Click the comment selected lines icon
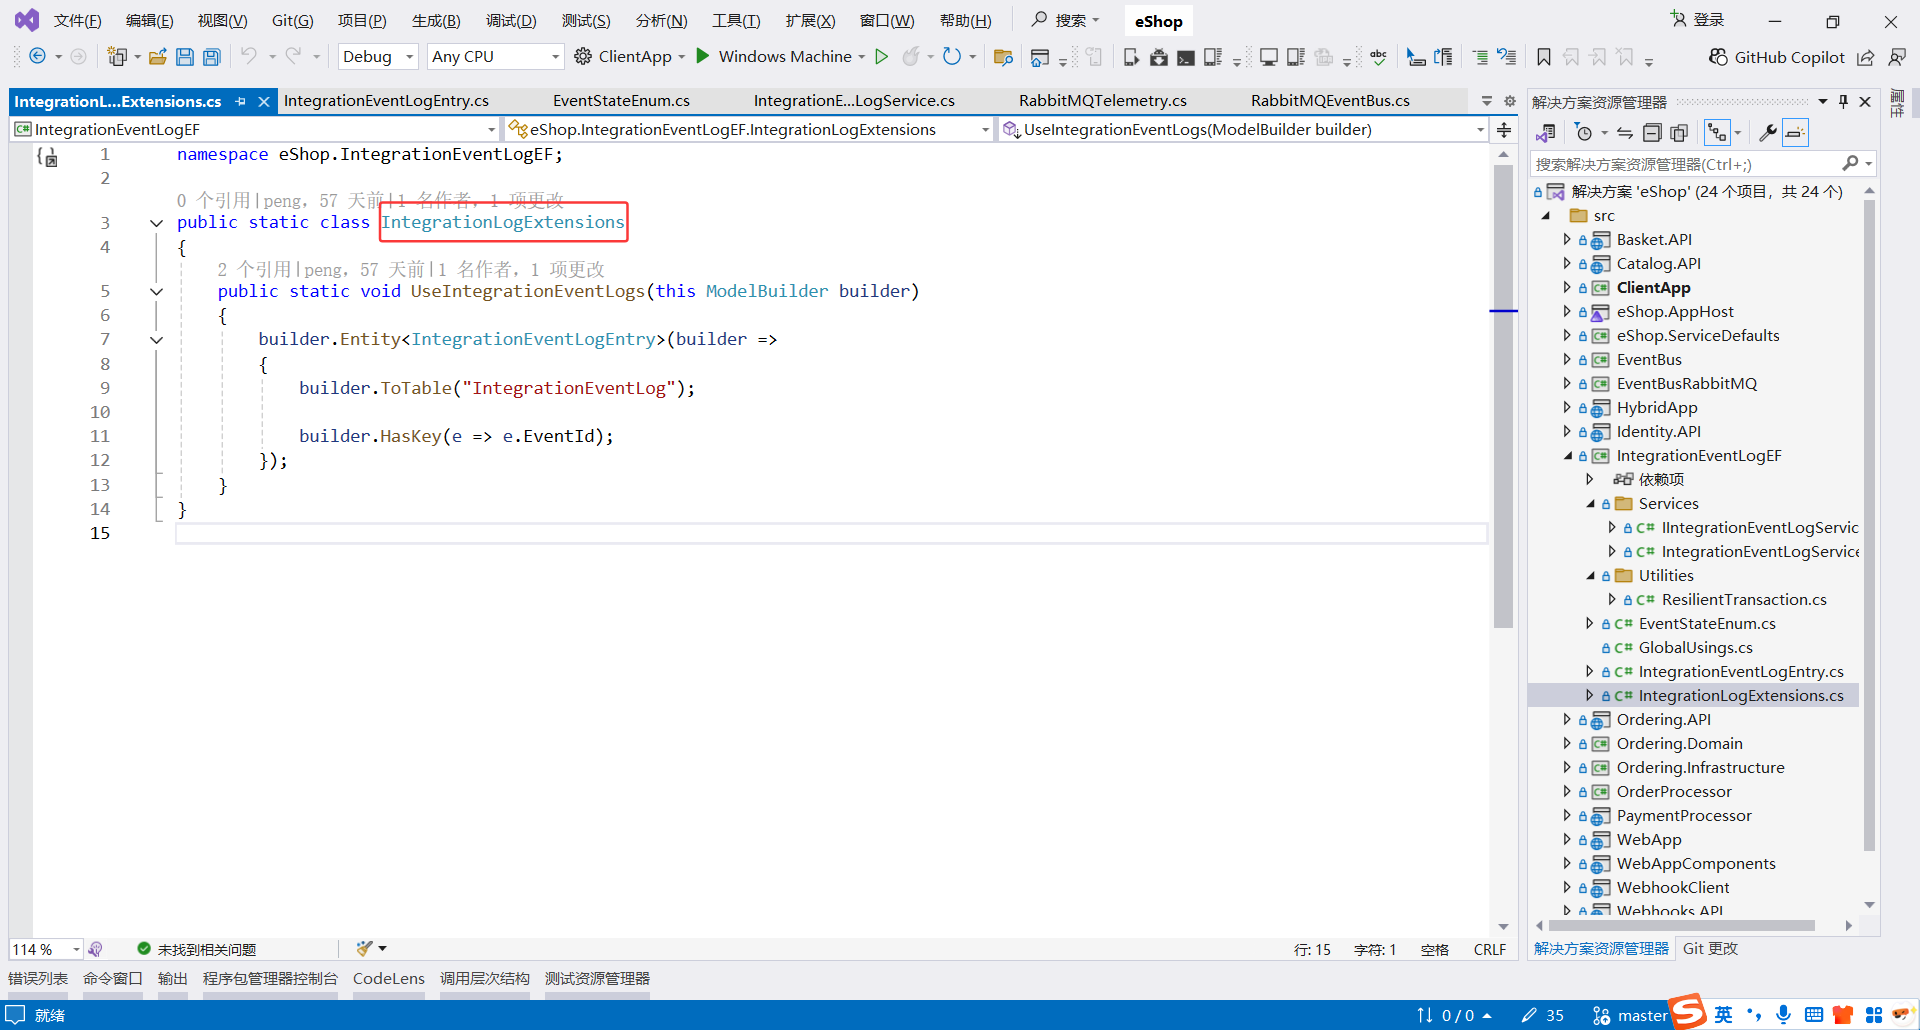This screenshot has width=1920, height=1030. (x=1480, y=57)
